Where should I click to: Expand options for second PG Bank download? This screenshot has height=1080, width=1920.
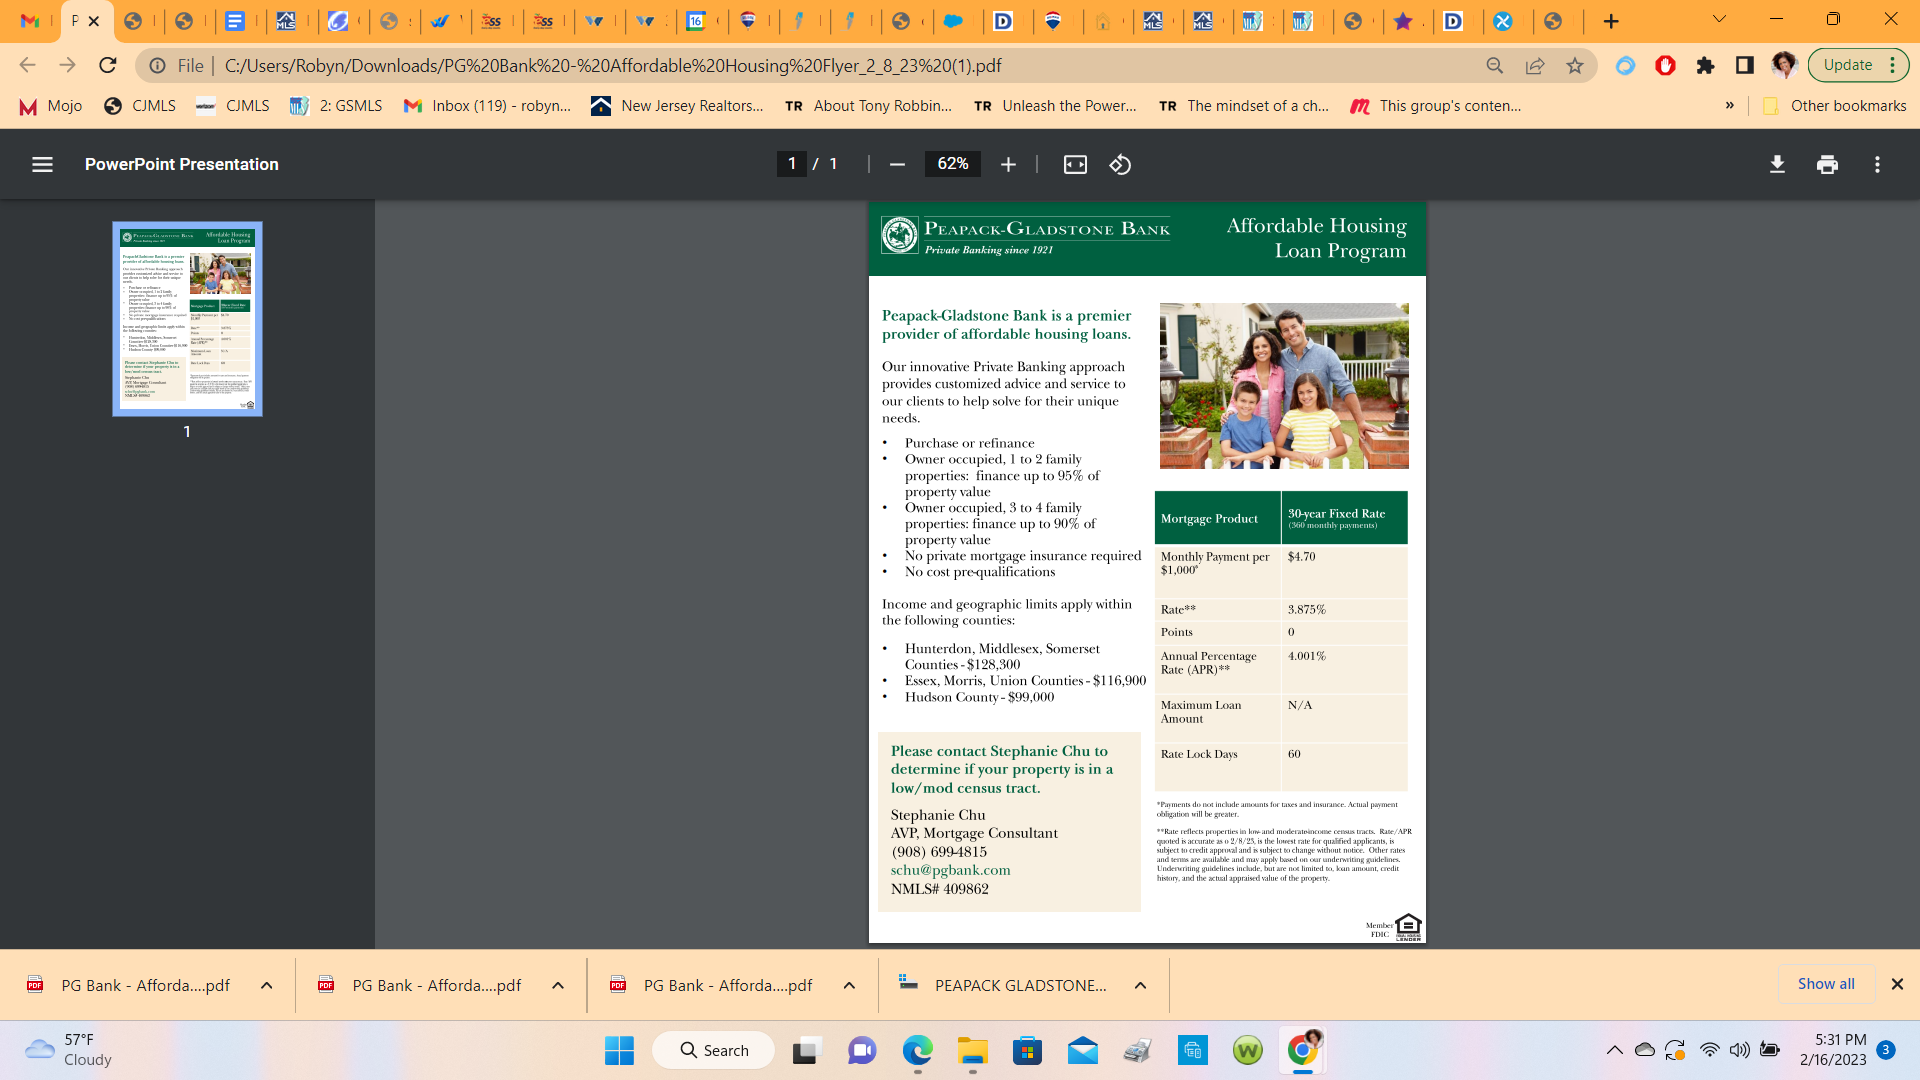tap(558, 985)
